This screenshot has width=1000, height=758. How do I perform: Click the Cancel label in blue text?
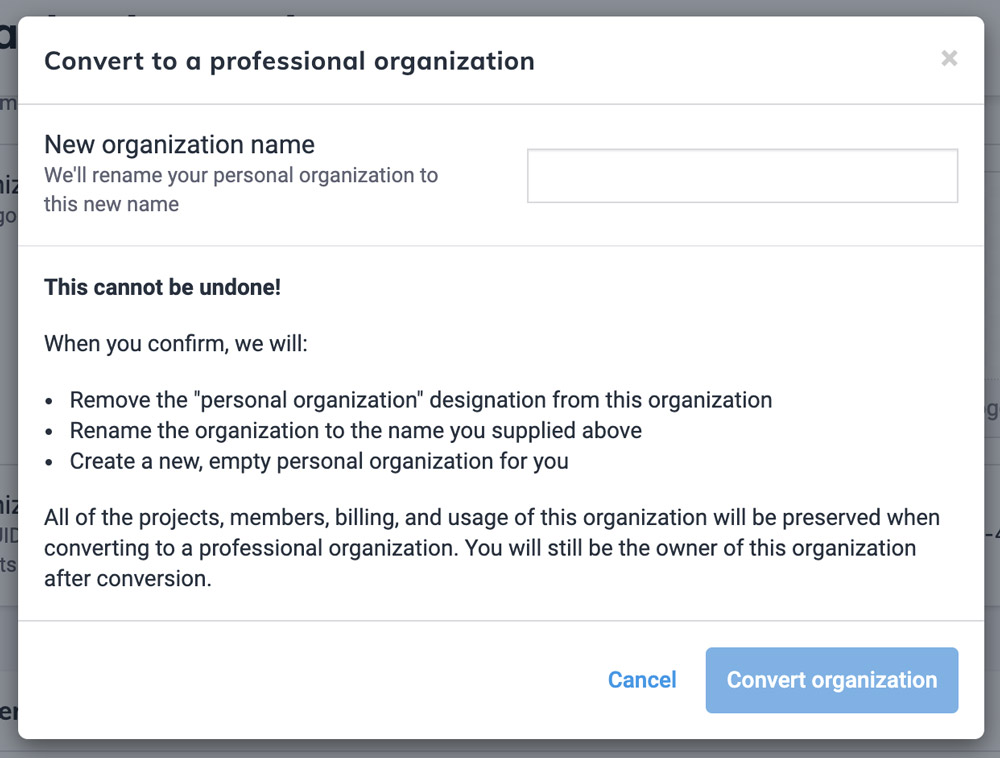coord(642,680)
